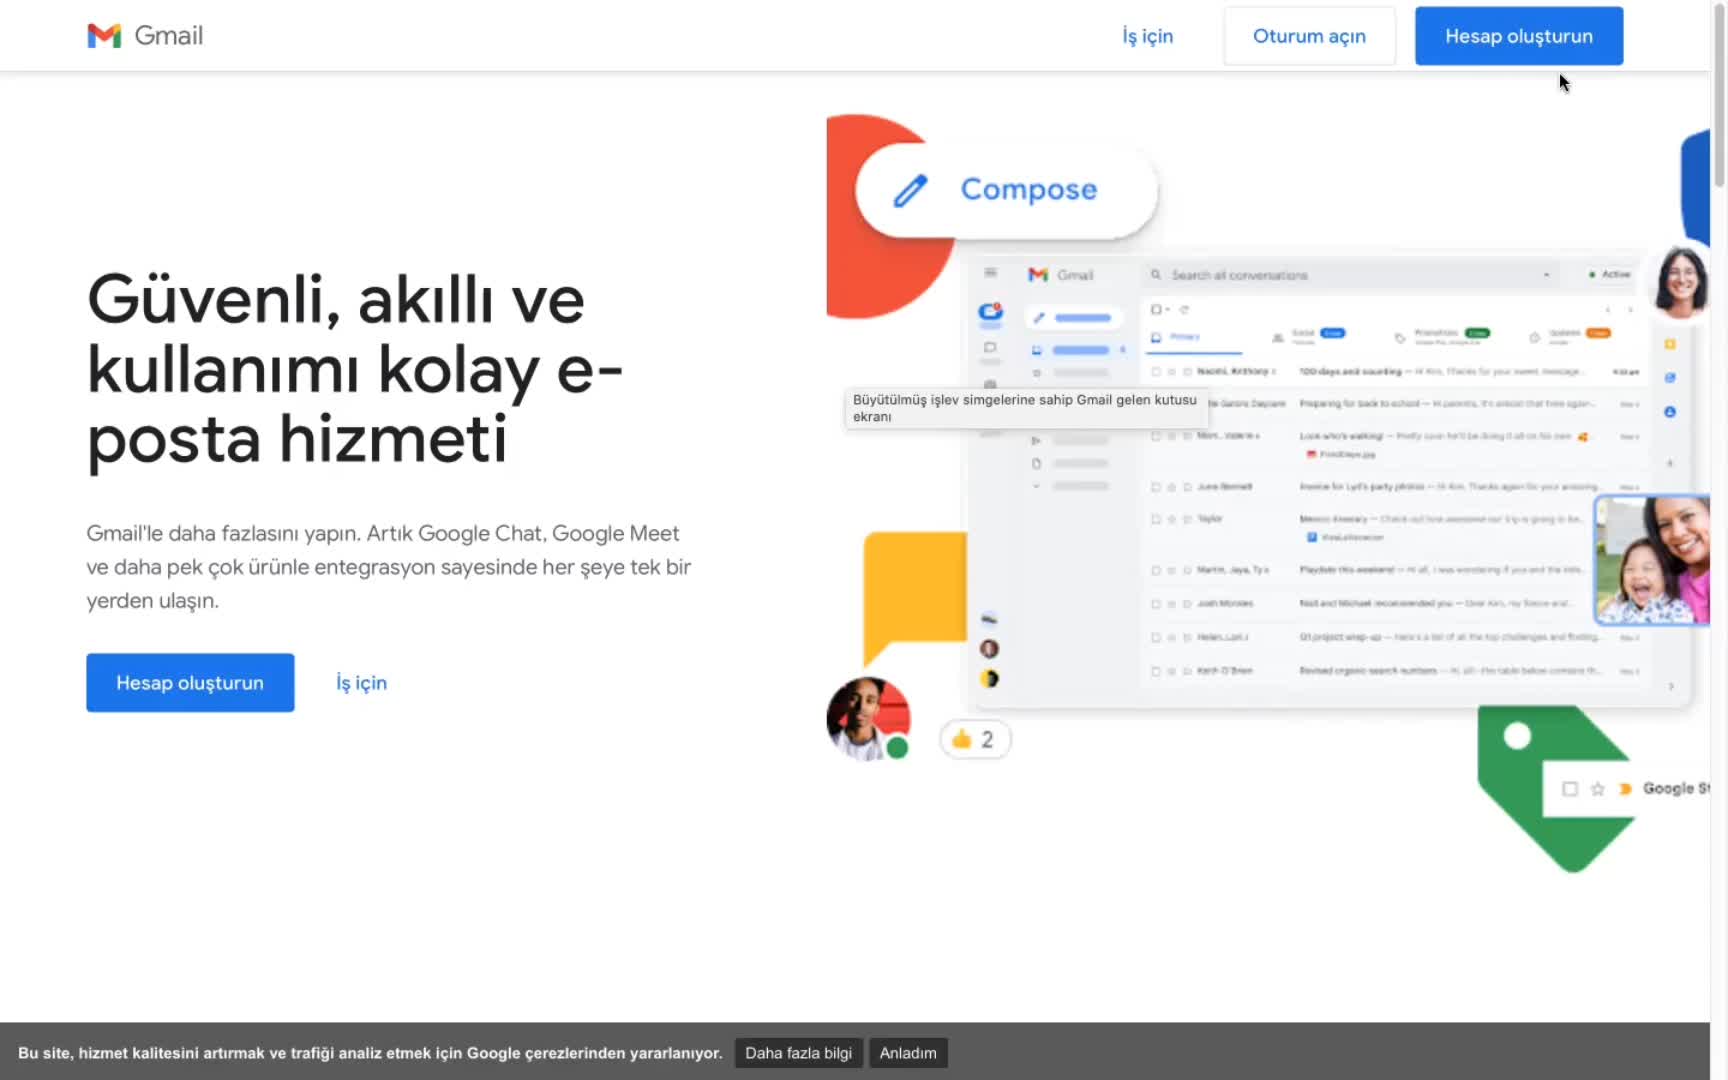Image resolution: width=1728 pixels, height=1080 pixels.
Task: Click the woman's avatar at top right
Action: (x=1681, y=281)
